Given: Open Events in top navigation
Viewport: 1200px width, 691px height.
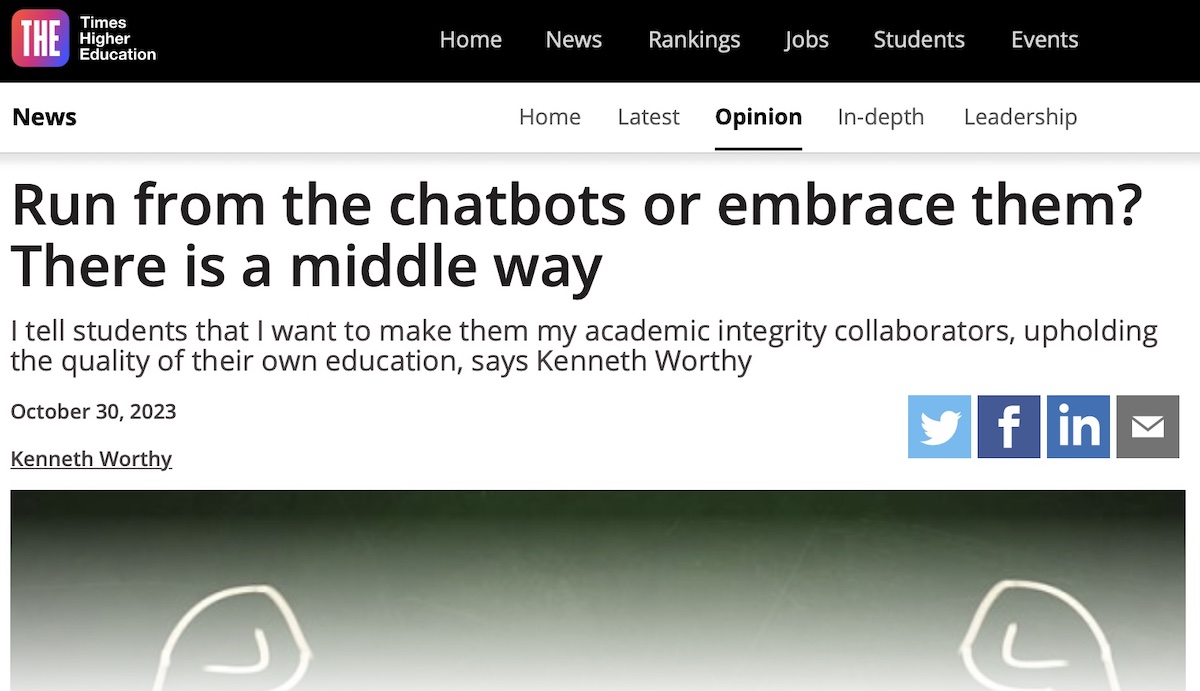Looking at the screenshot, I should [1044, 40].
